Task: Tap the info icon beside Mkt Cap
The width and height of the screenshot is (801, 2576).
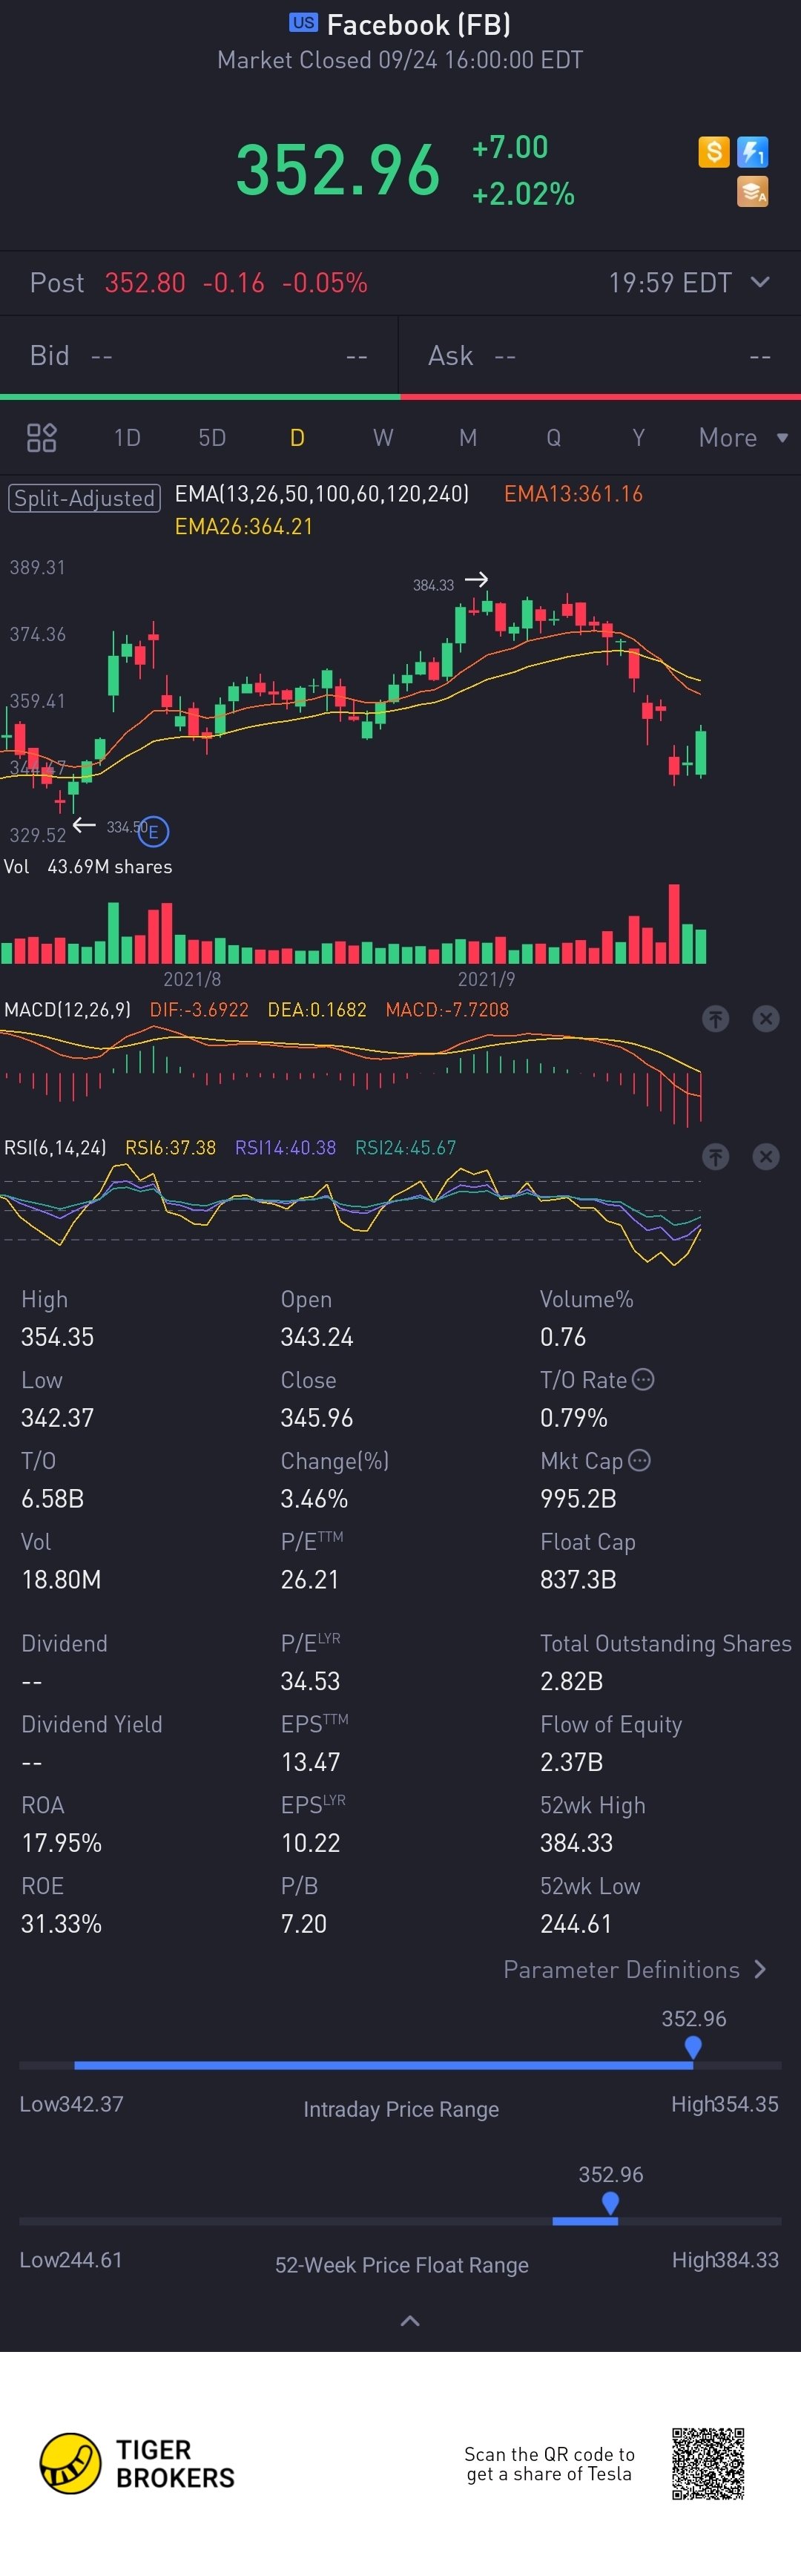Action: coord(639,1461)
